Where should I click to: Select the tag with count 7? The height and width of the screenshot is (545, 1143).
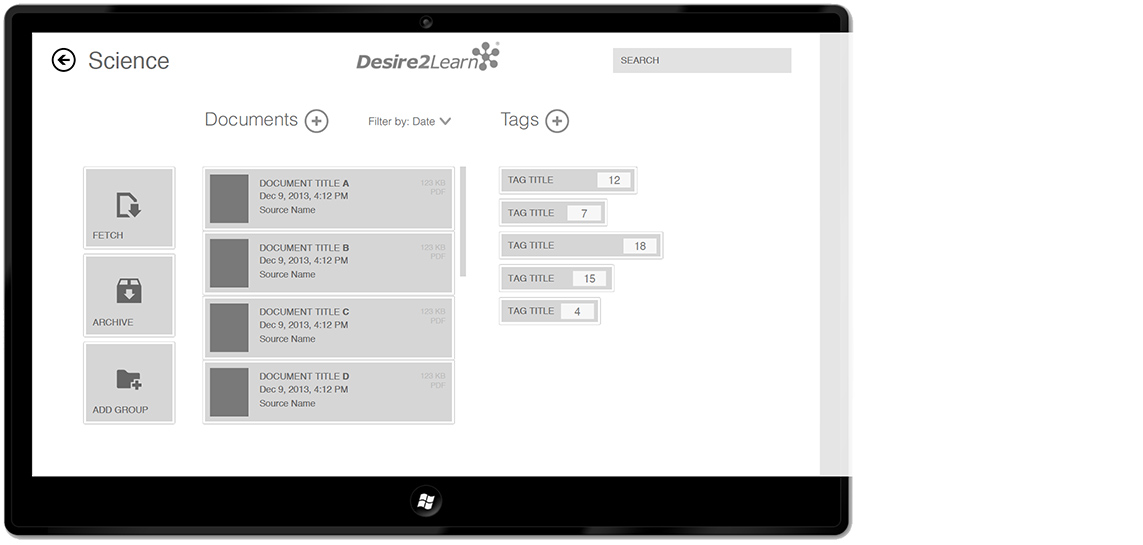pos(552,213)
